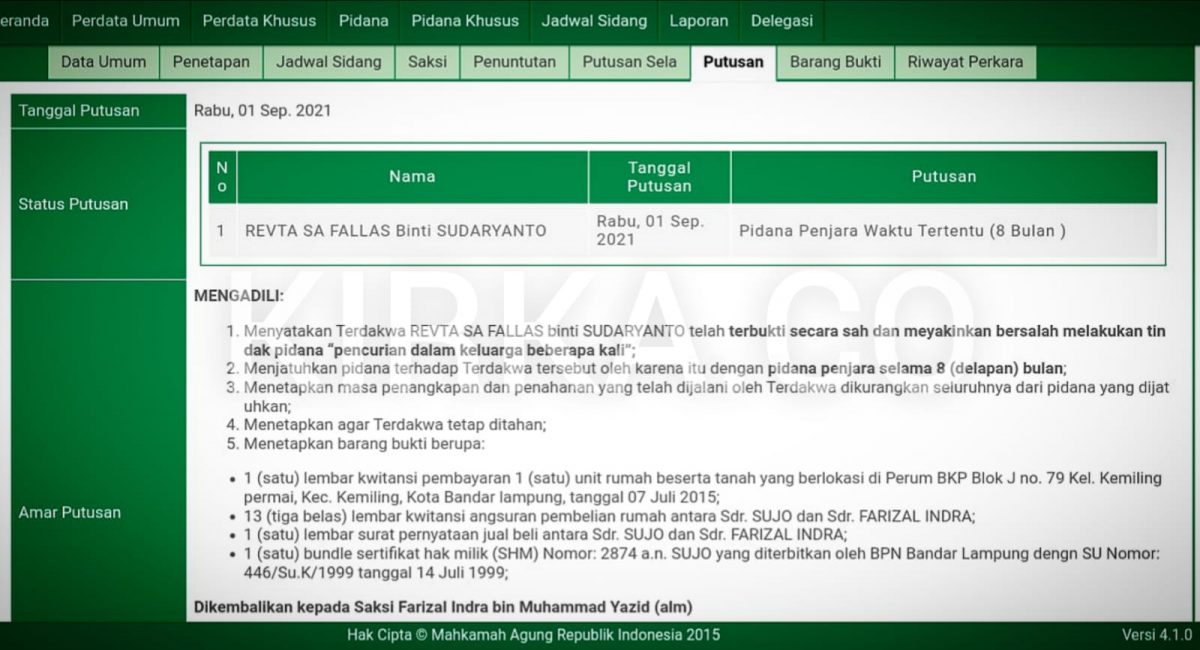Open the Perdata Khusus menu
Screen dimensions: 1200x650
click(x=259, y=21)
